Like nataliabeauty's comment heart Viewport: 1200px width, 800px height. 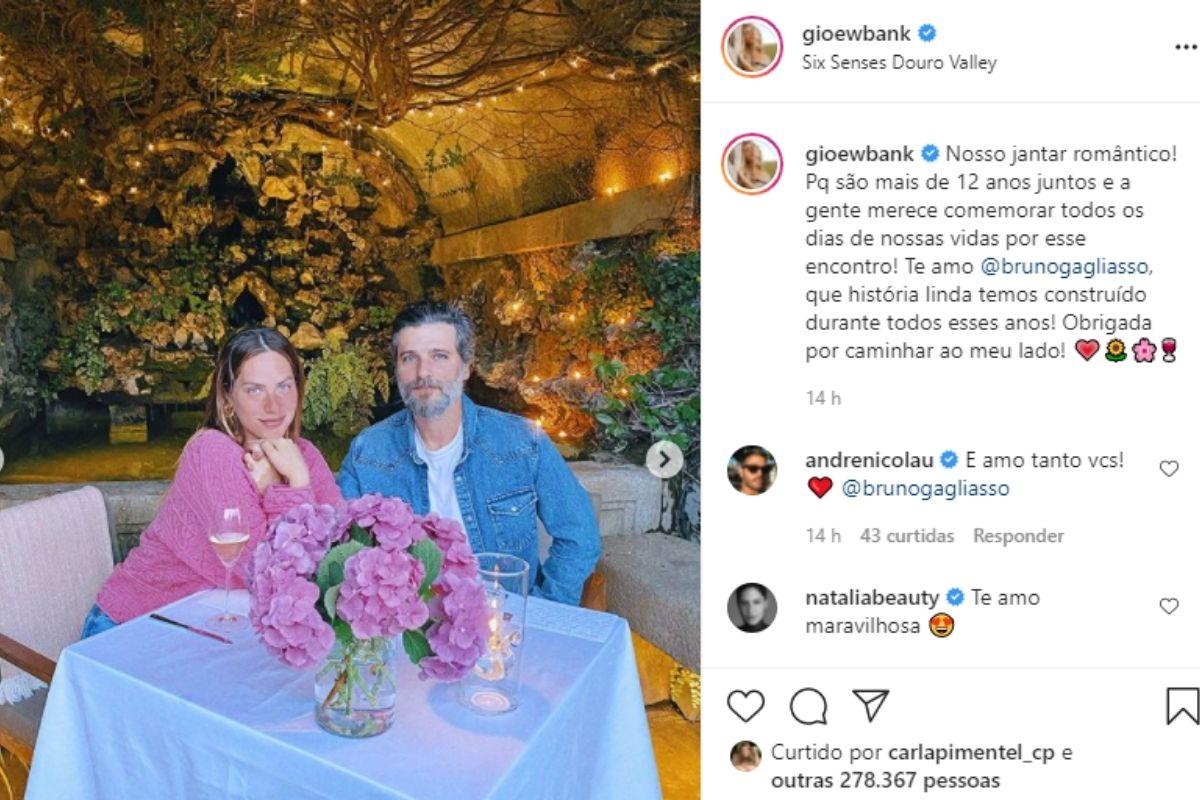coord(1168,606)
